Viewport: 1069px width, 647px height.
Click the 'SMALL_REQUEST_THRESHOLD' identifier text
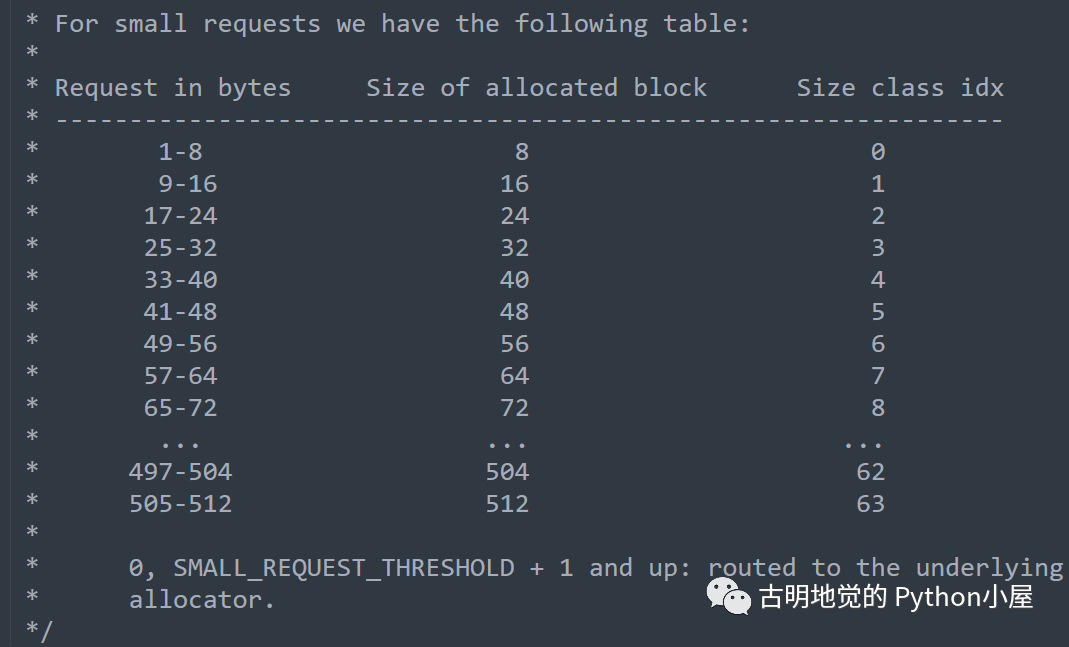click(x=344, y=568)
